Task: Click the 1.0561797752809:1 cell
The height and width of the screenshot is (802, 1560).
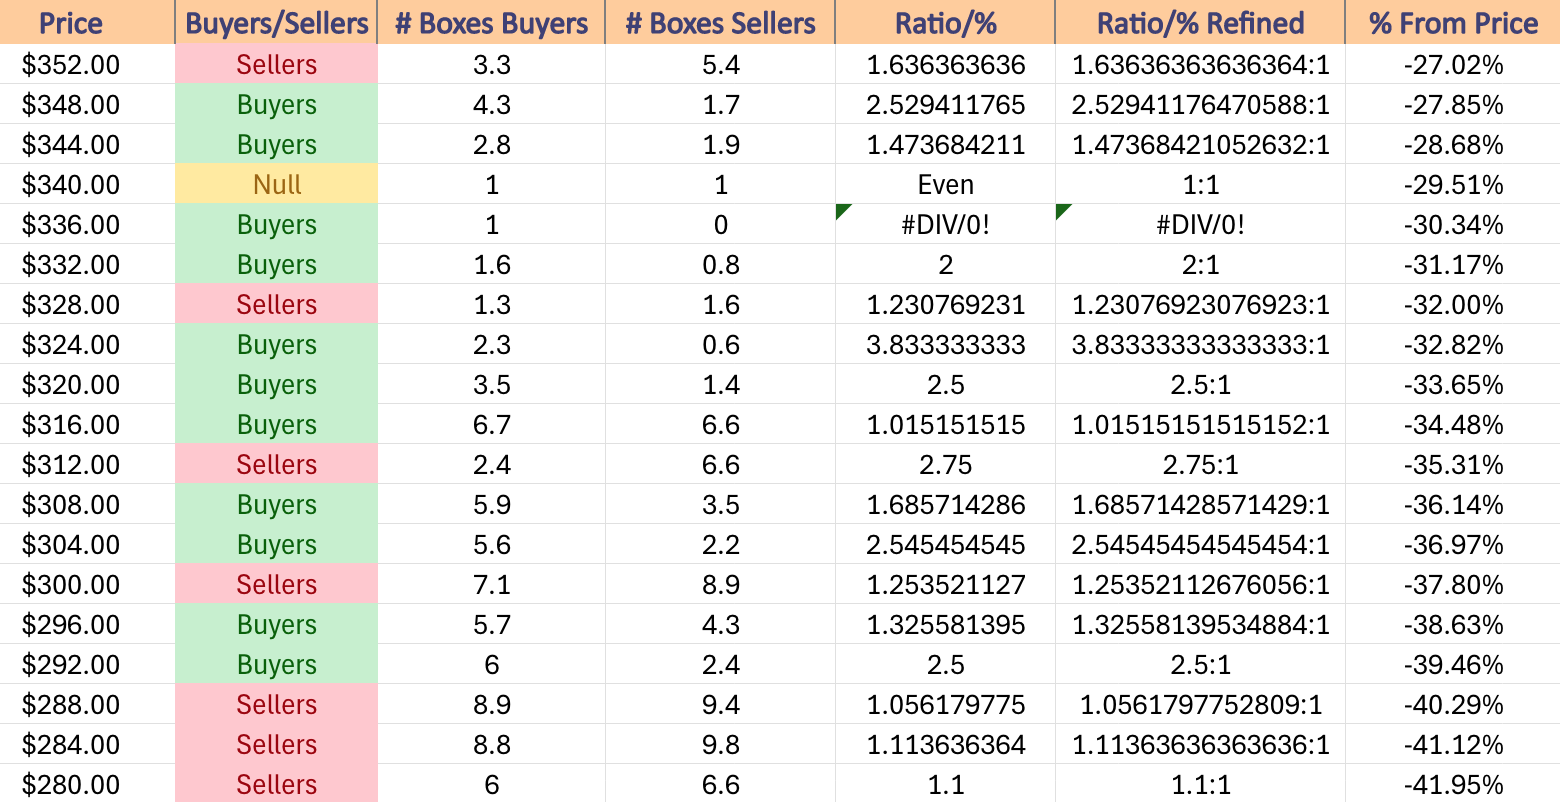Action: pos(1200,704)
